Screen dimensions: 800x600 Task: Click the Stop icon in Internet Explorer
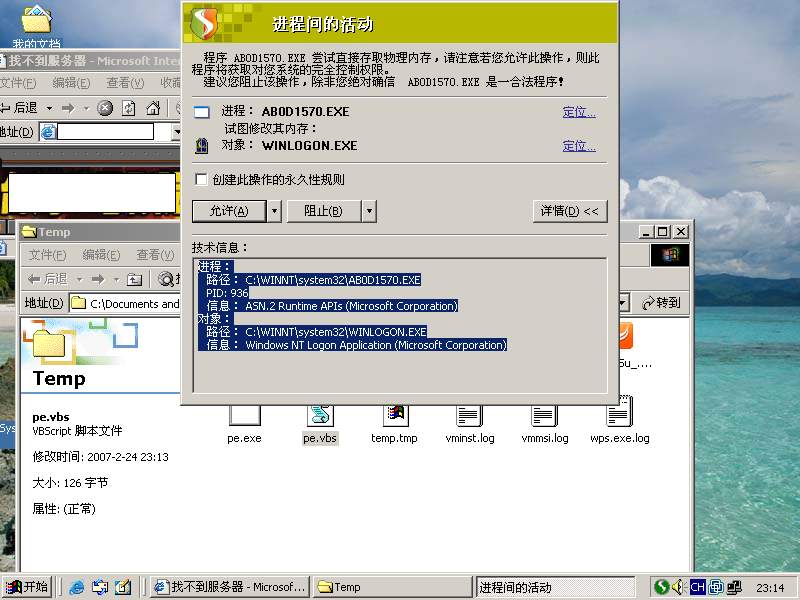tap(105, 108)
